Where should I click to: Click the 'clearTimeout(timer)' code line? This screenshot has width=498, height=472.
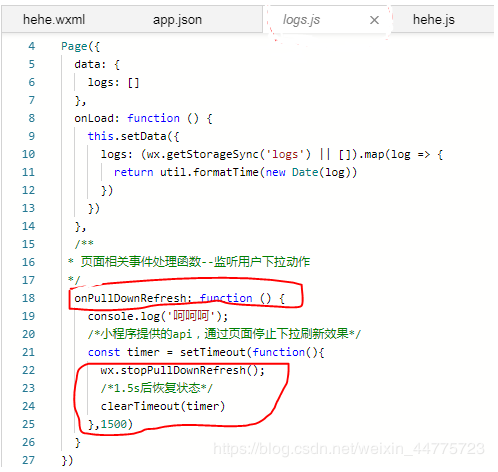point(163,406)
